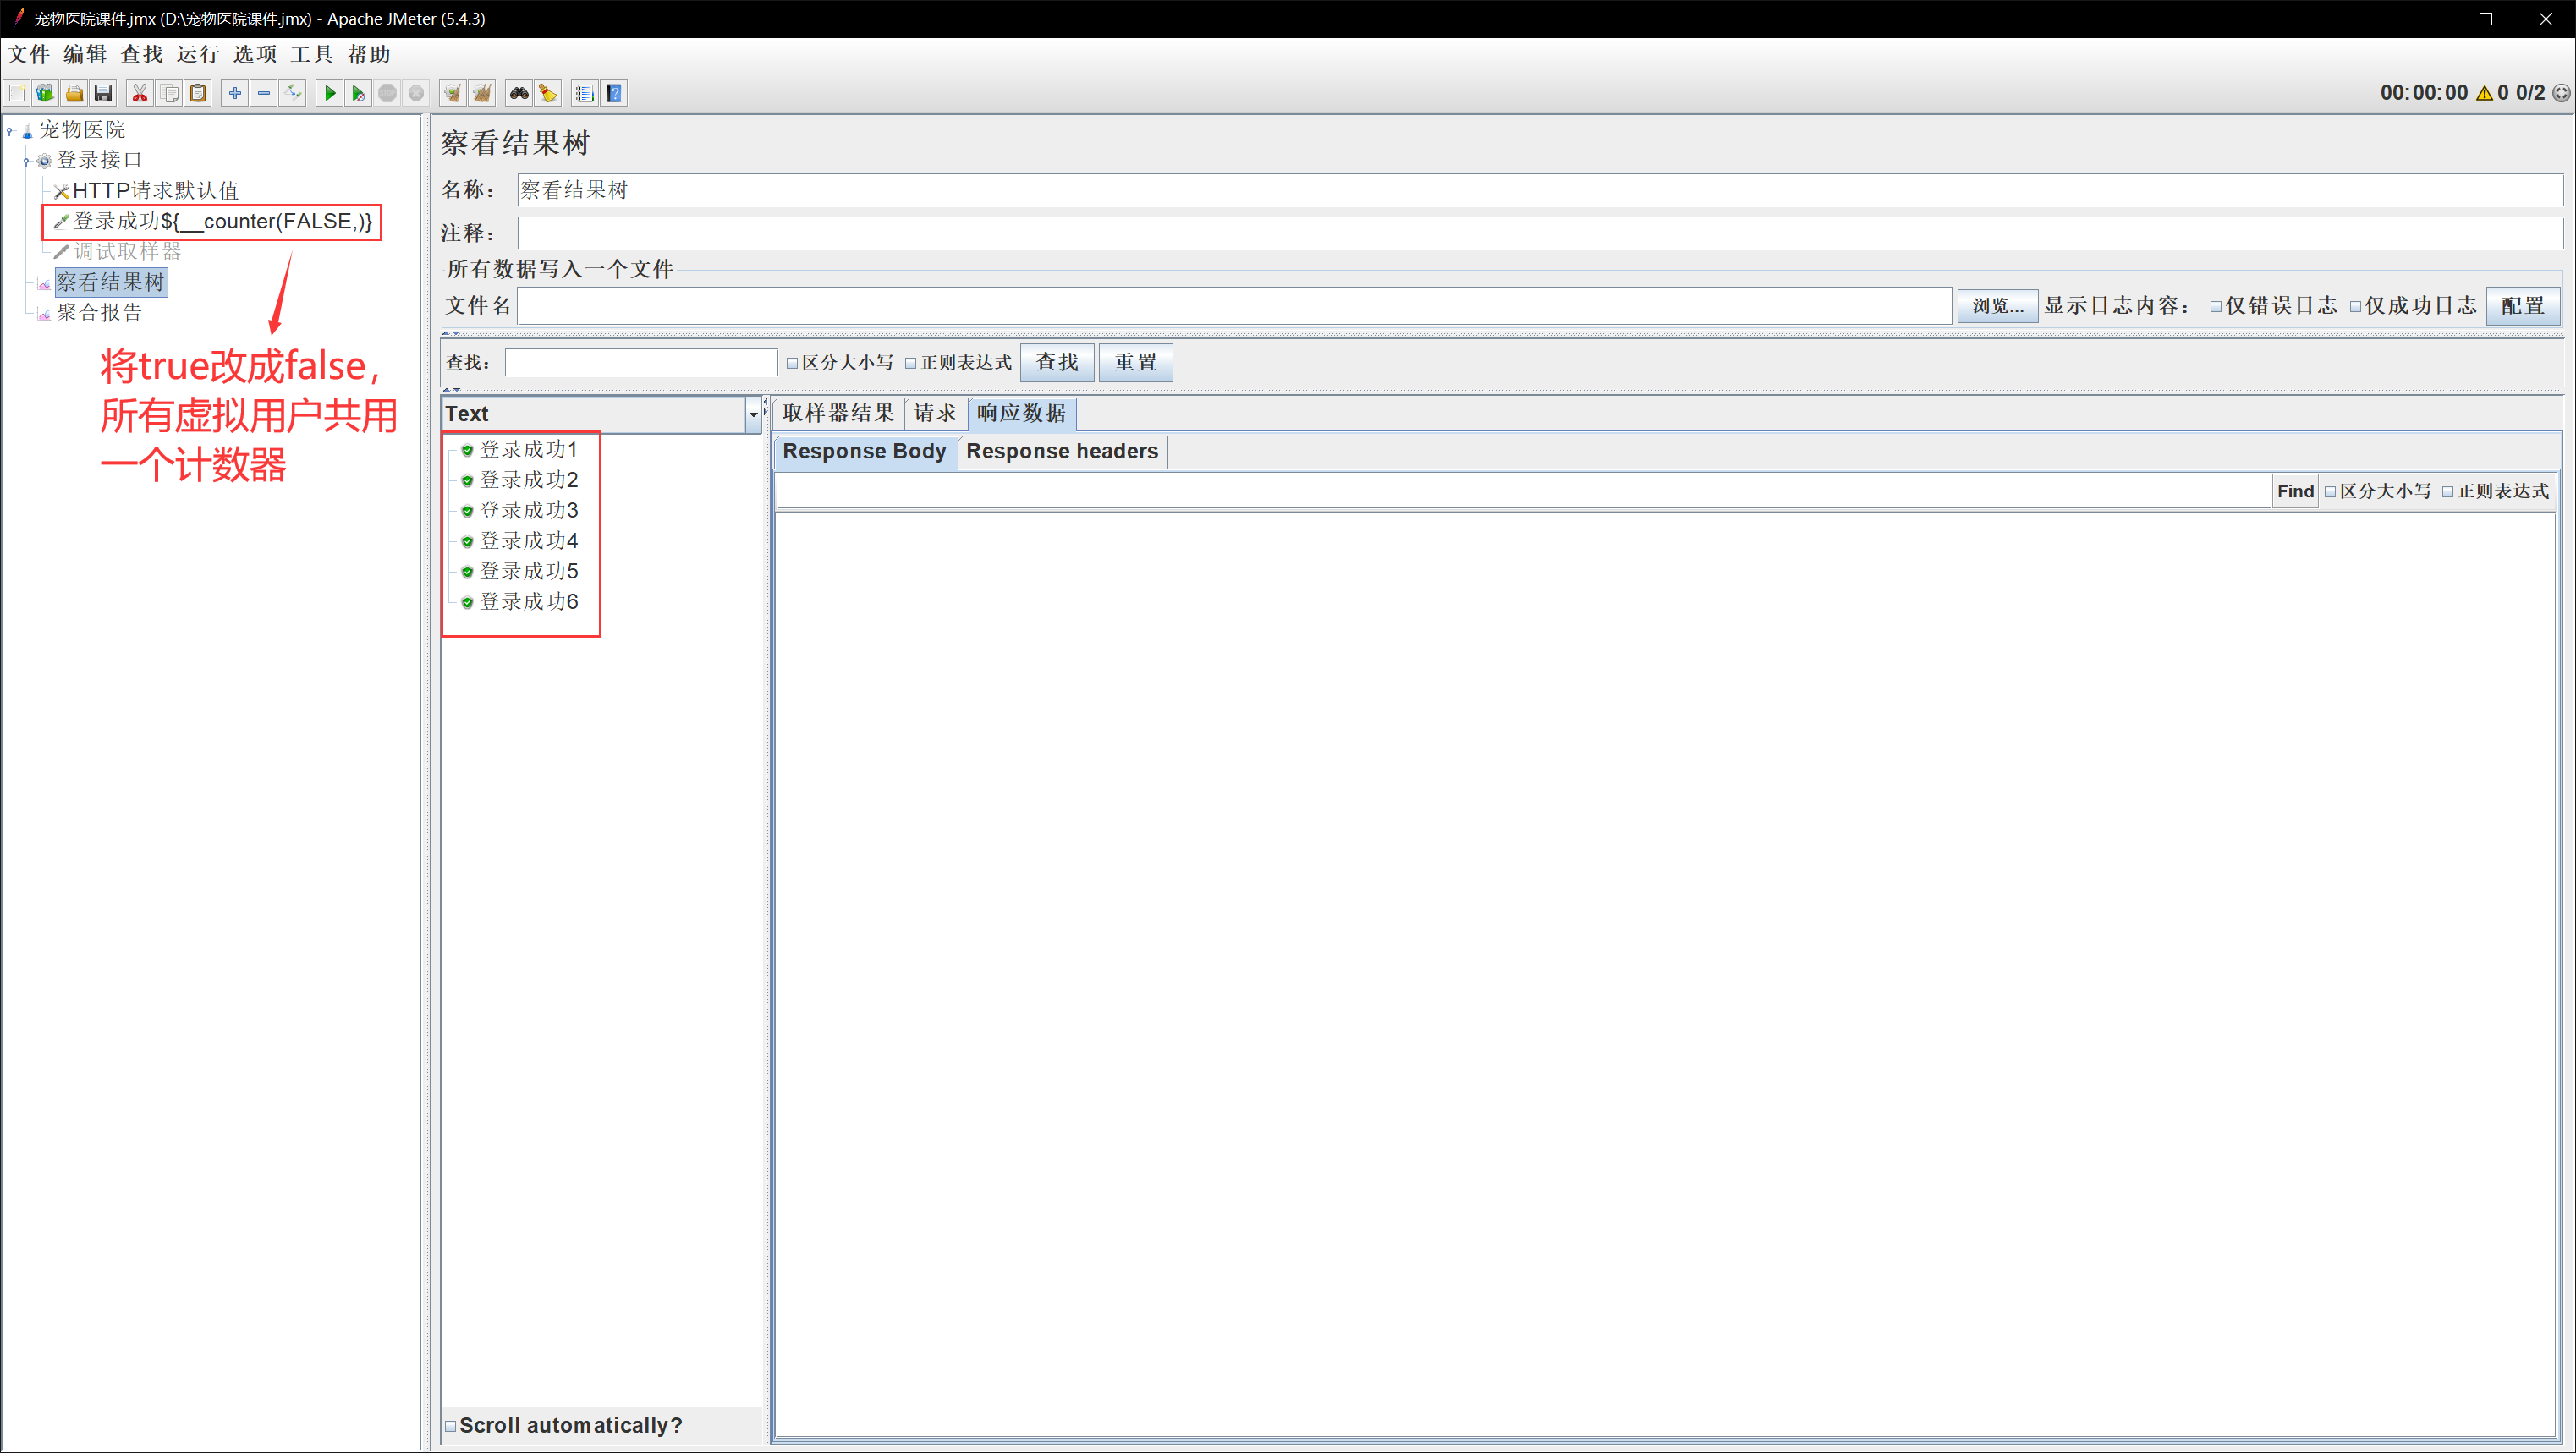2576x1453 pixels.
Task: Click the Clear All double broom icon
Action: click(x=482, y=93)
